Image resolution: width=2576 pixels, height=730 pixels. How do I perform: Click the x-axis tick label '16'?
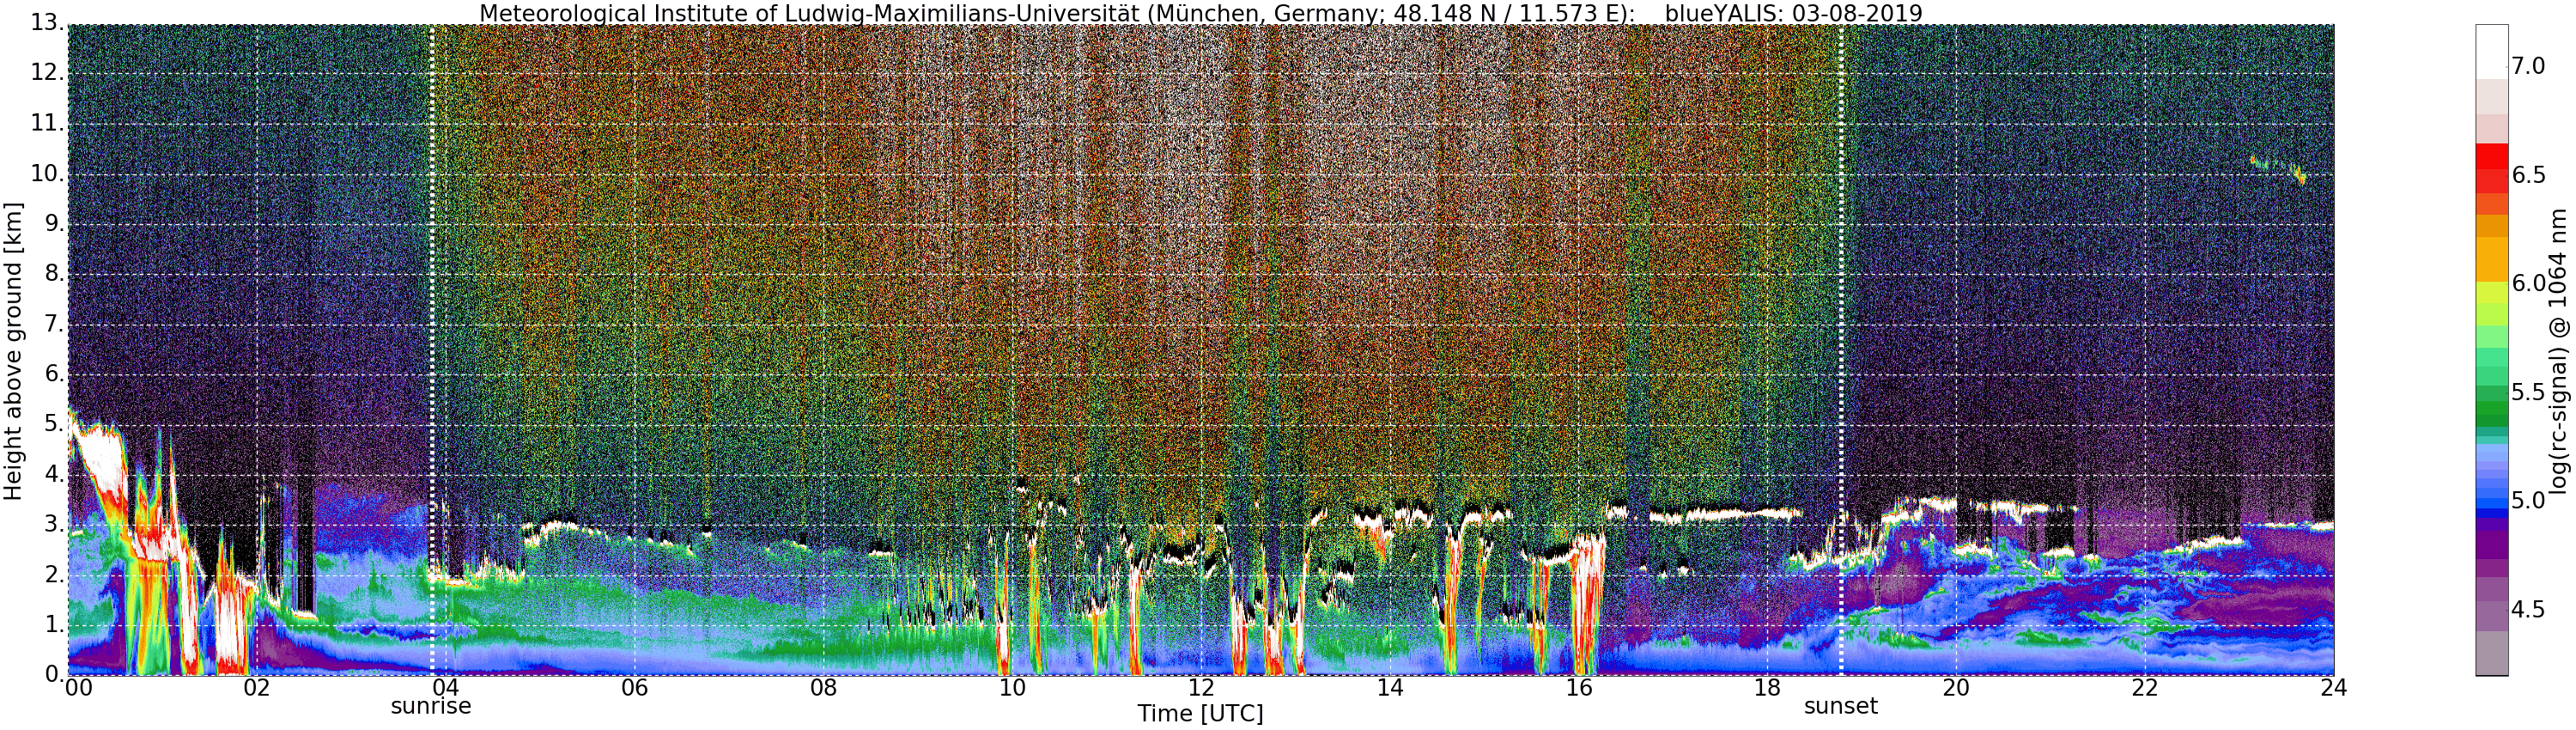point(1579,688)
